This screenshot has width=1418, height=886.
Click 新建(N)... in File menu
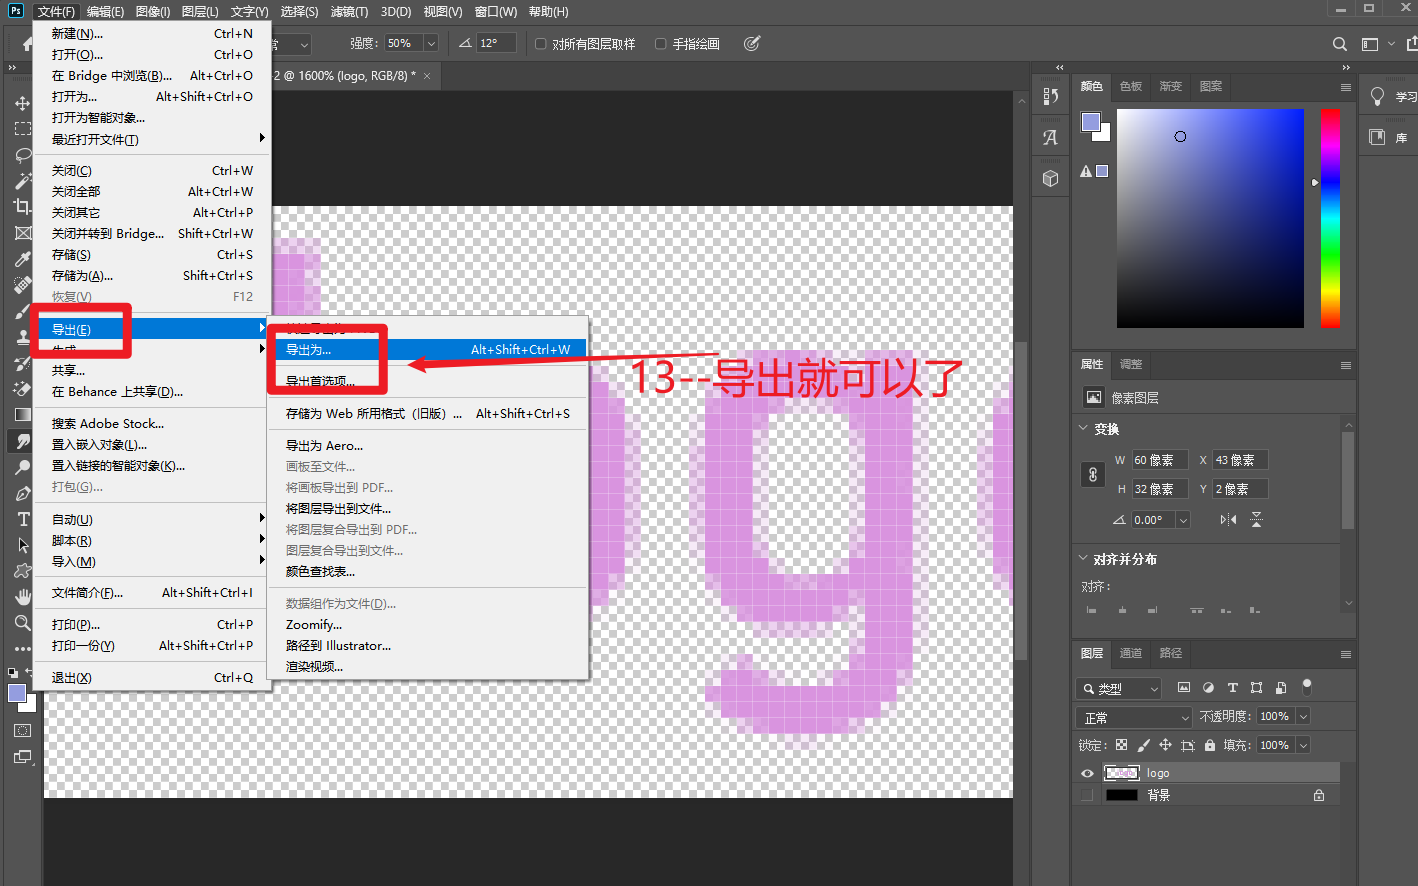(x=152, y=34)
